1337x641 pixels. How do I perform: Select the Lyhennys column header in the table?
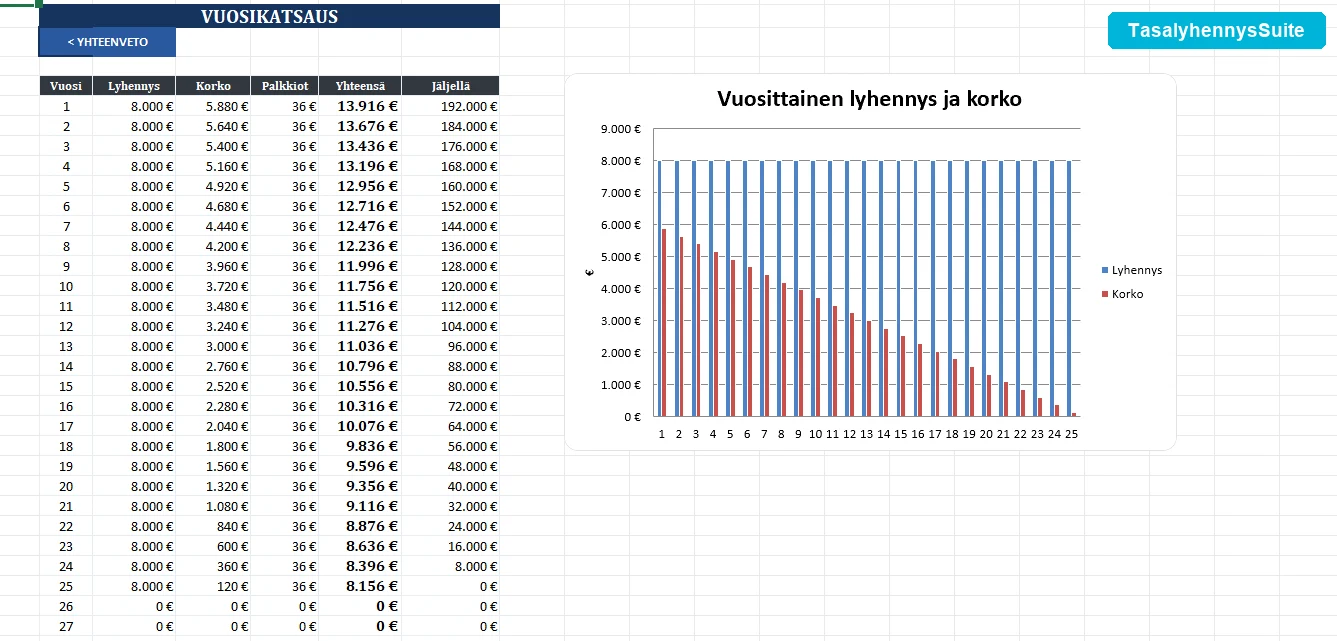(134, 86)
